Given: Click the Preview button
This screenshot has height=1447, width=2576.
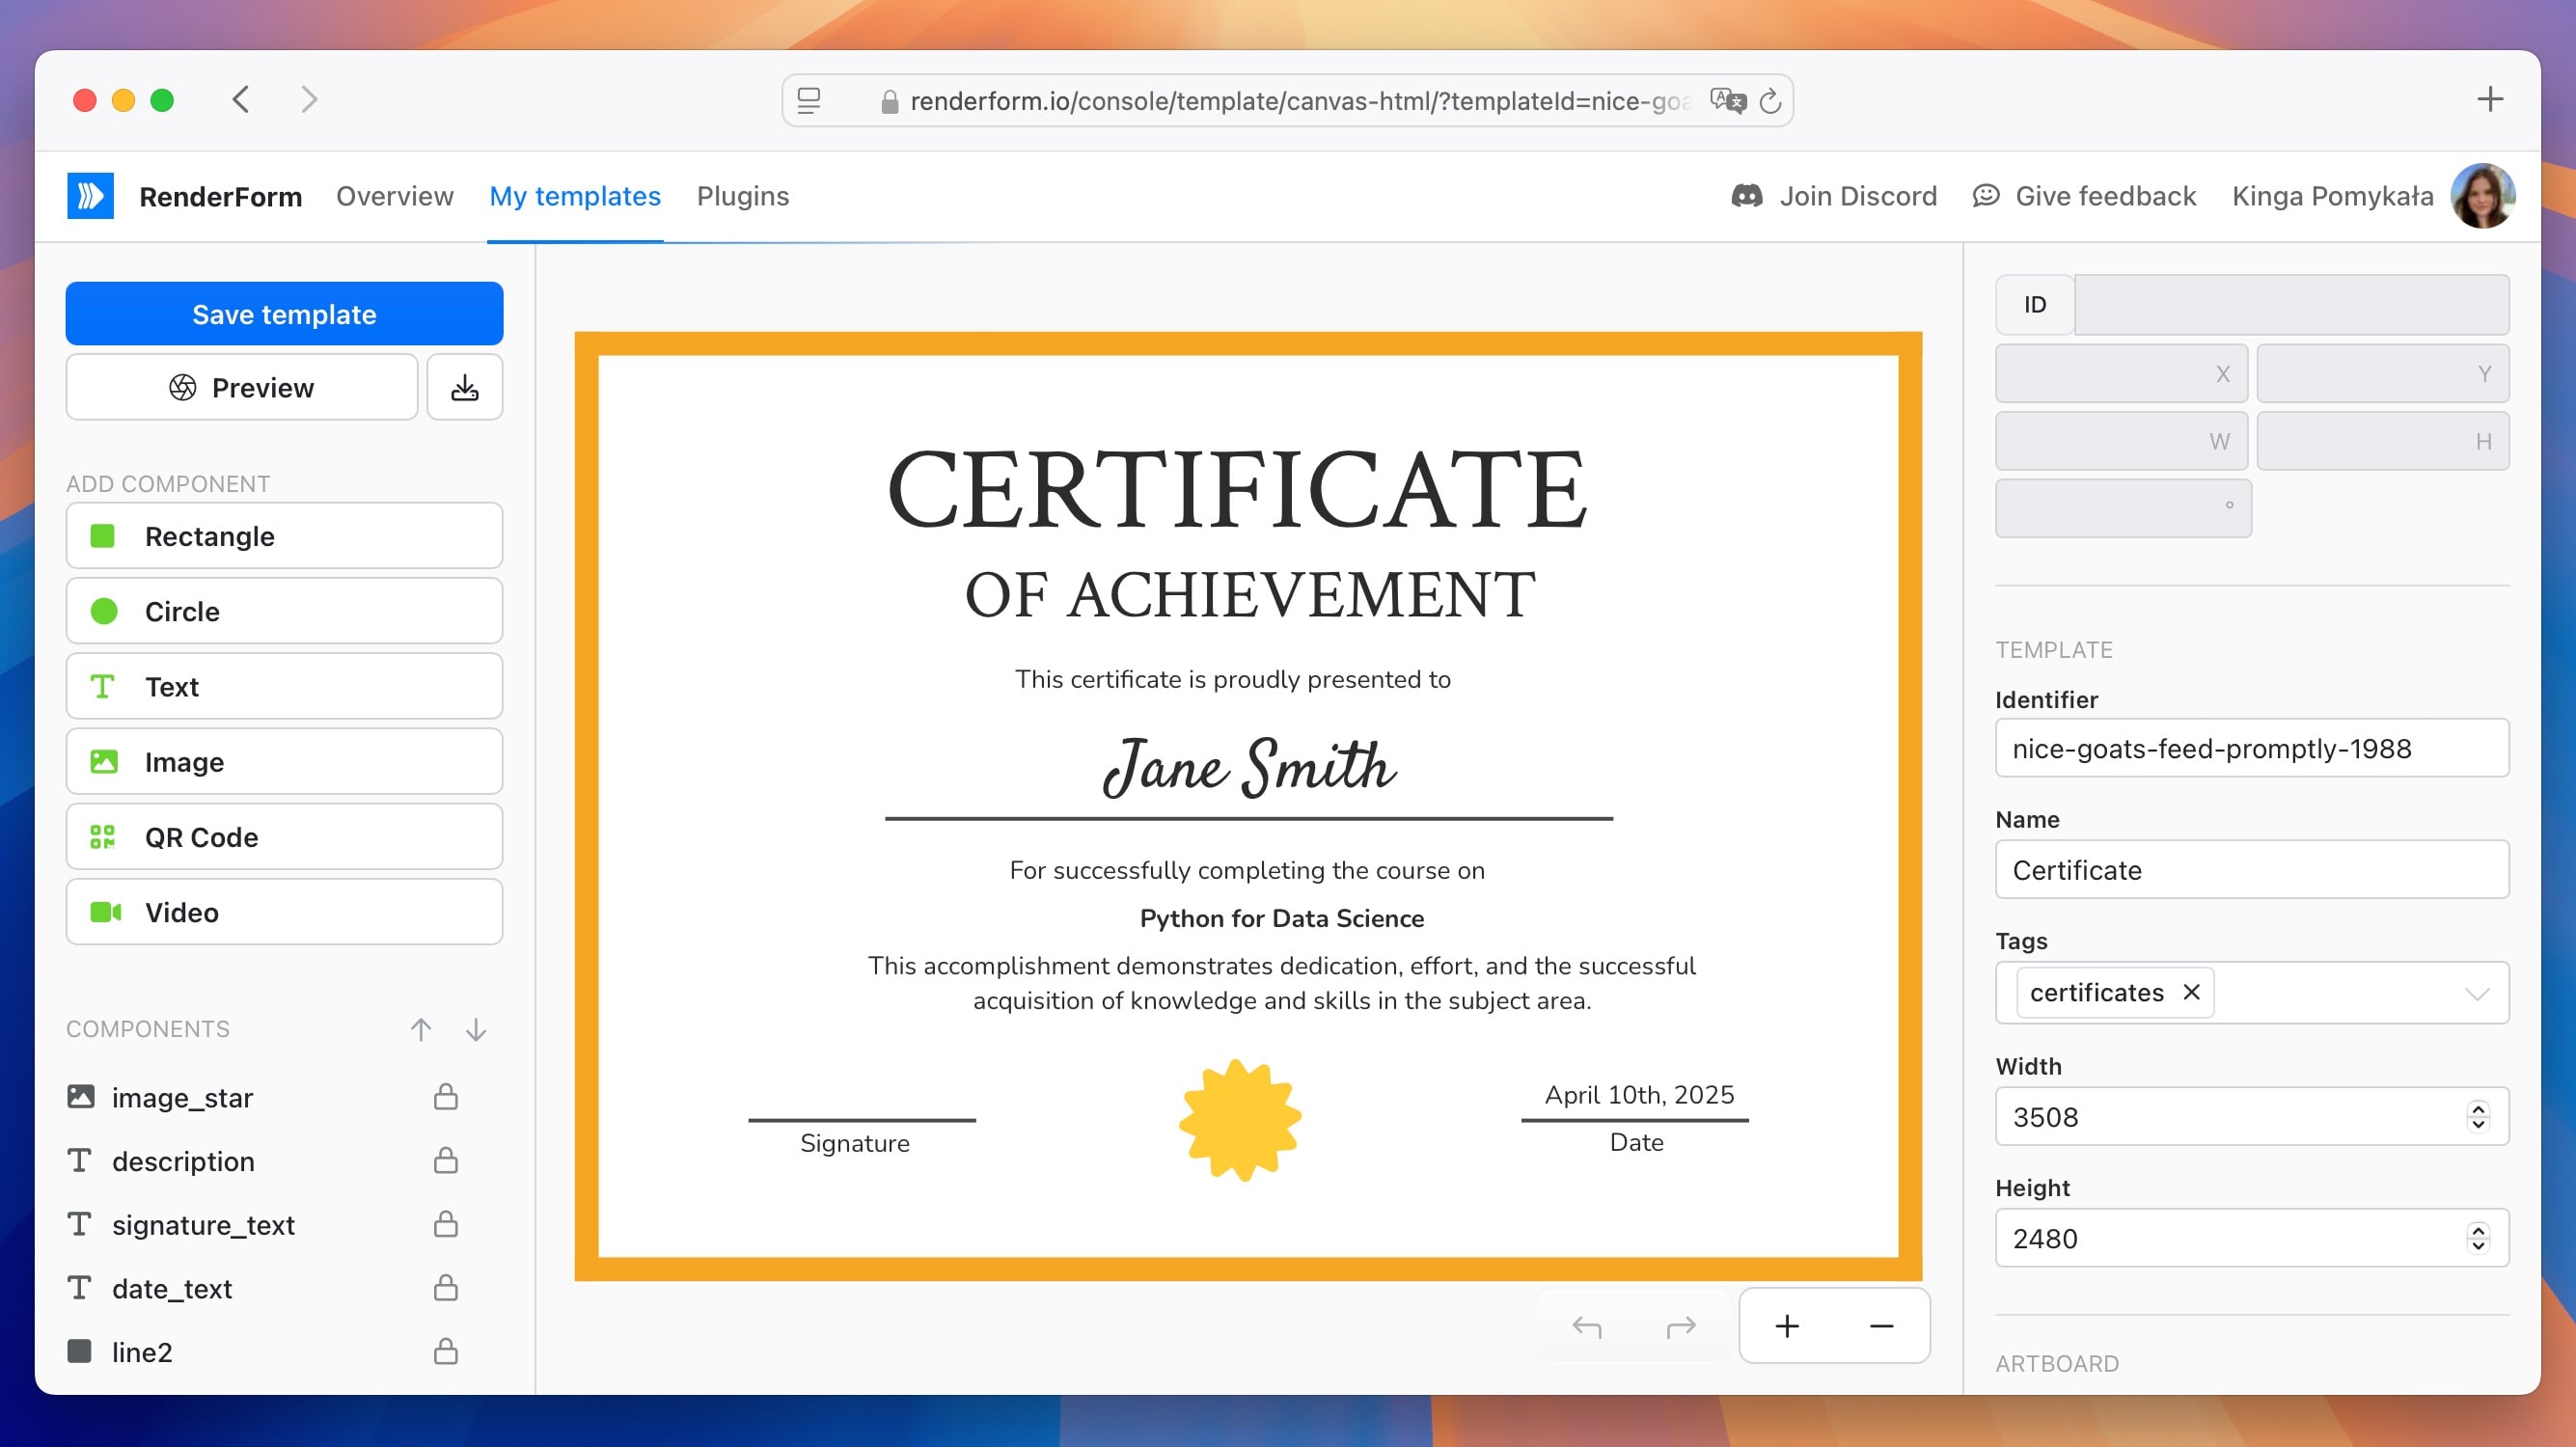Looking at the screenshot, I should click(x=241, y=387).
